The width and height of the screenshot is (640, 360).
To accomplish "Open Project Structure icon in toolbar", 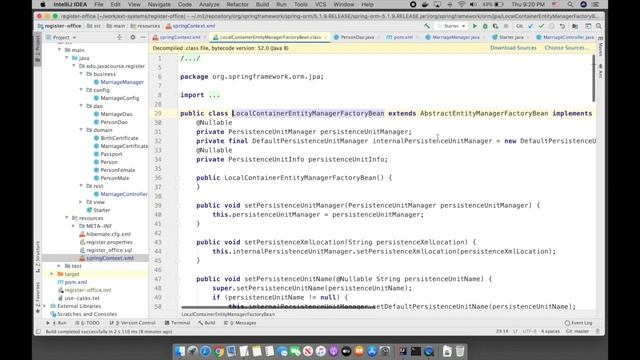I will click(x=575, y=26).
